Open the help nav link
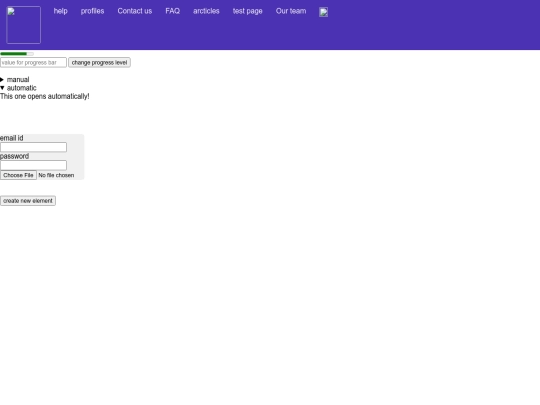Viewport: 540px width, 405px height. (x=61, y=11)
